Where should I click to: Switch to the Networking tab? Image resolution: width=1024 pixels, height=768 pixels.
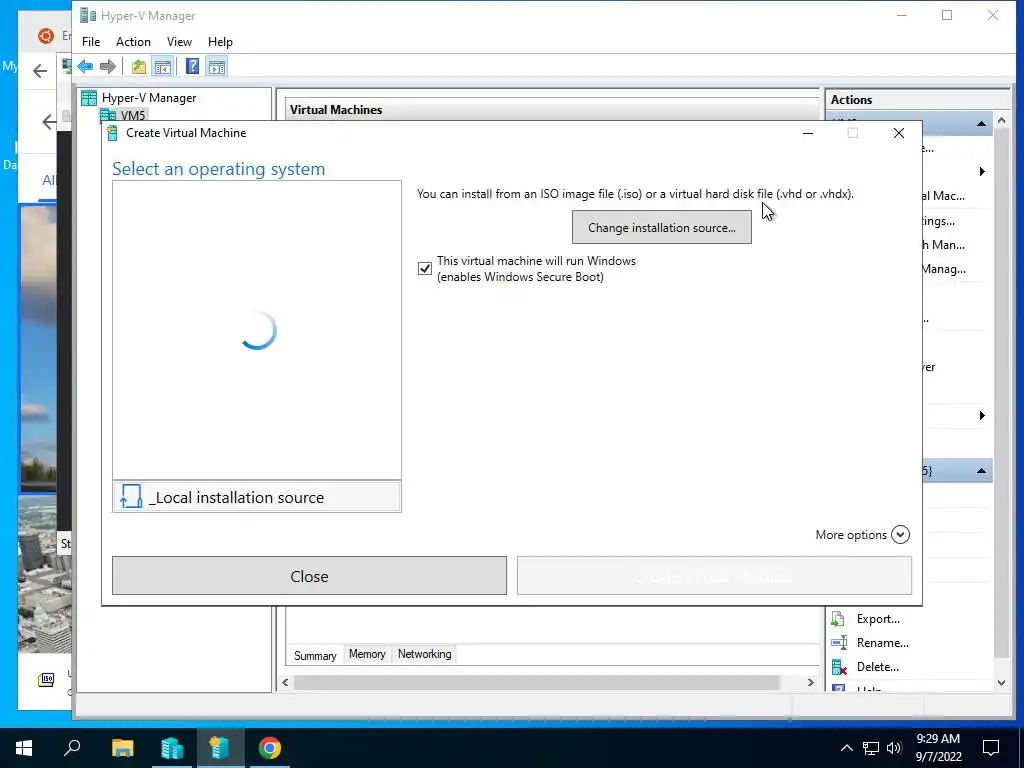click(x=424, y=654)
